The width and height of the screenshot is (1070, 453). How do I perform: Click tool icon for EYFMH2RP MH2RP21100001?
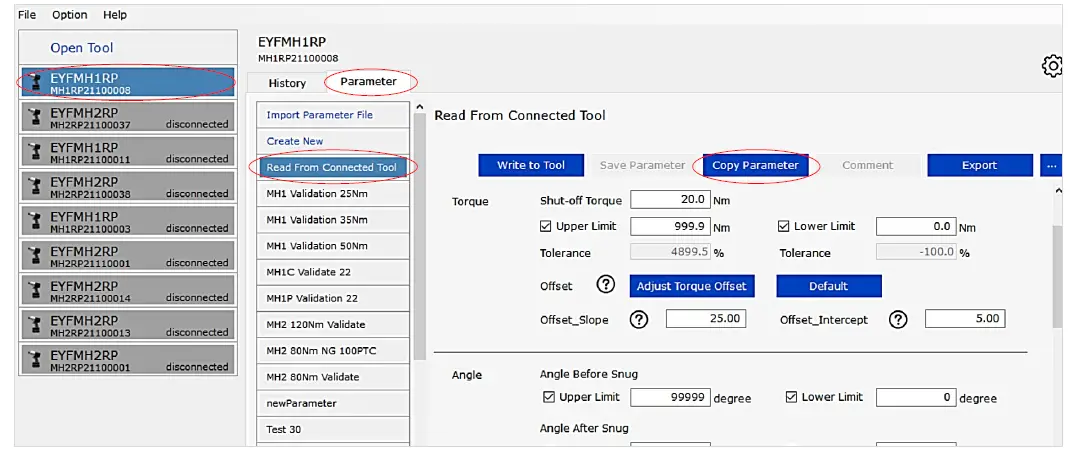click(36, 361)
